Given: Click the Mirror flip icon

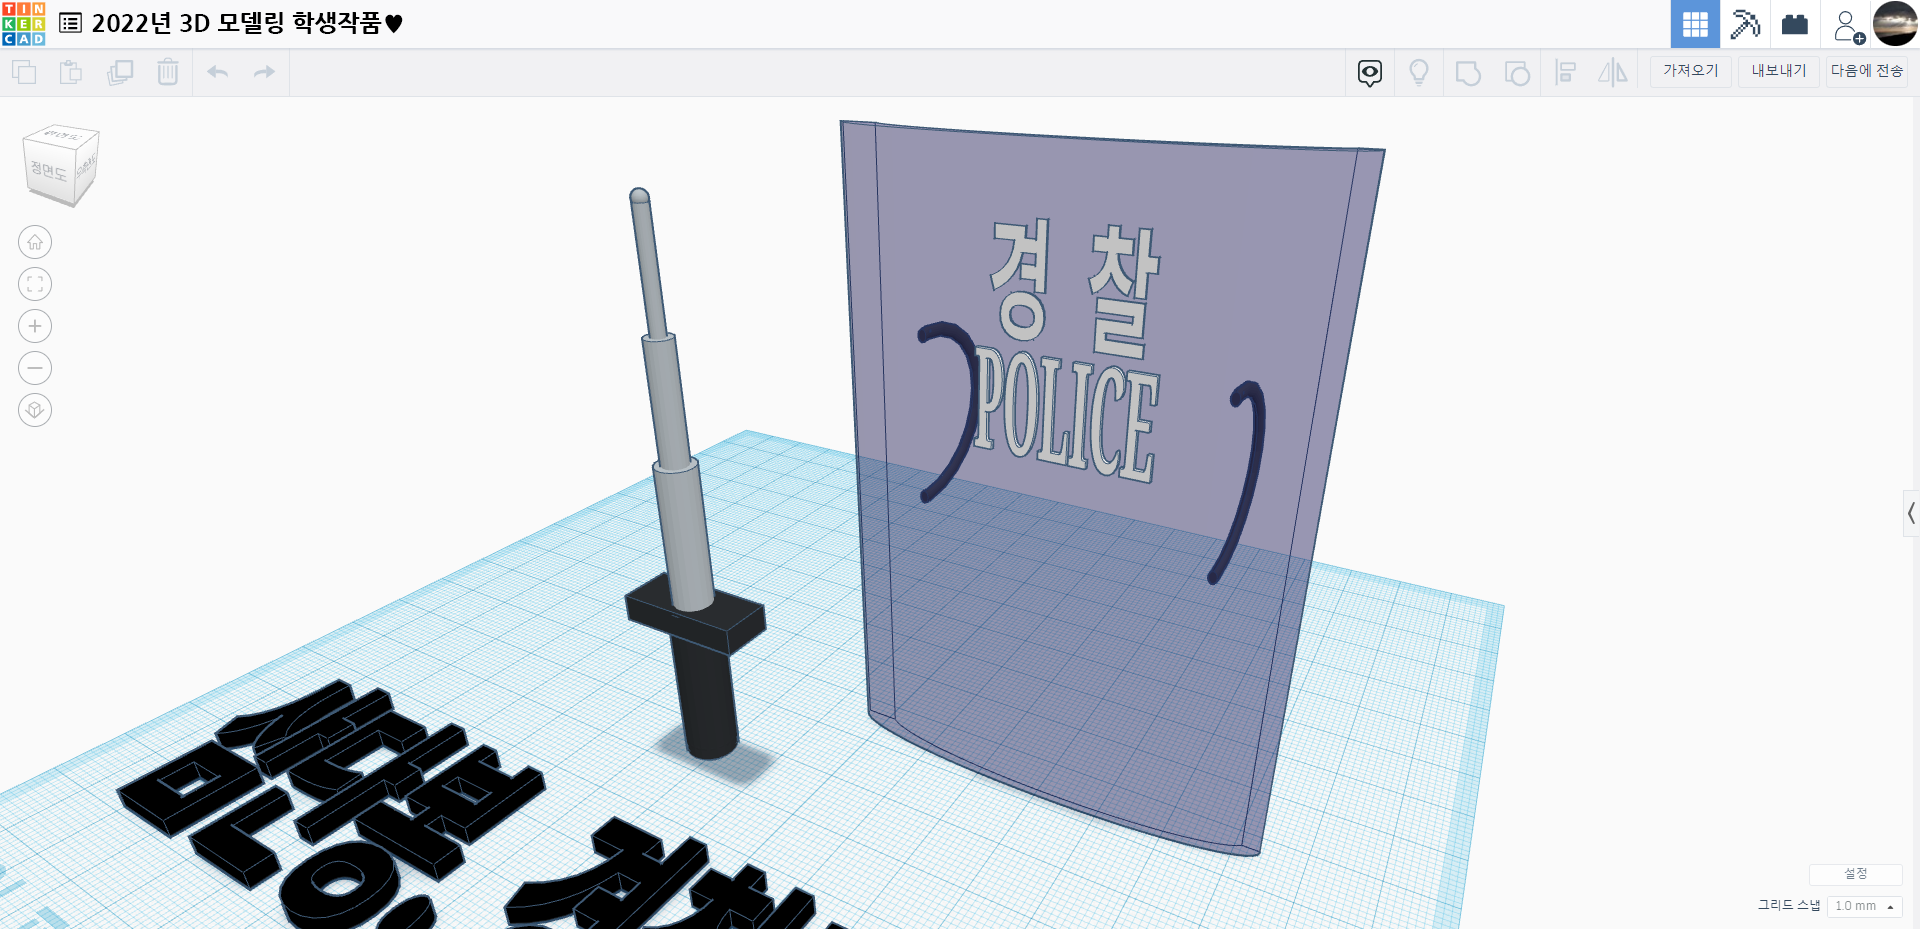Looking at the screenshot, I should (x=1612, y=72).
